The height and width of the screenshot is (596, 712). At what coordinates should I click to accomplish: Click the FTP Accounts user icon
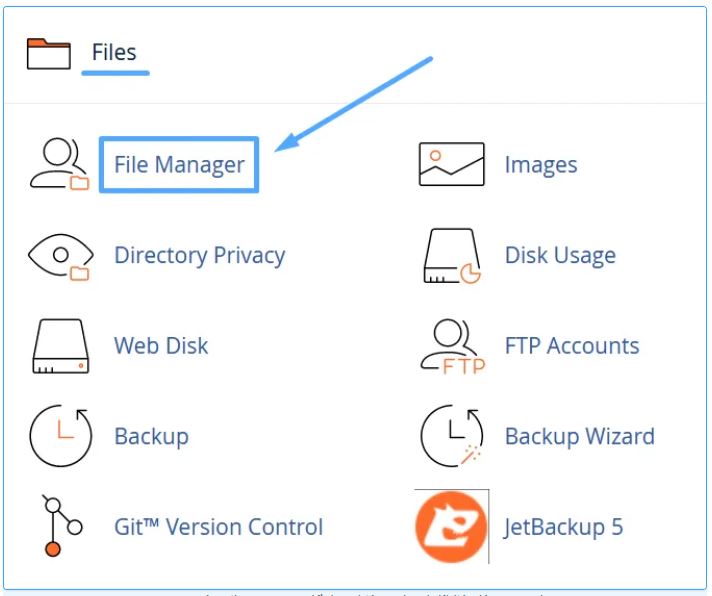click(x=453, y=347)
